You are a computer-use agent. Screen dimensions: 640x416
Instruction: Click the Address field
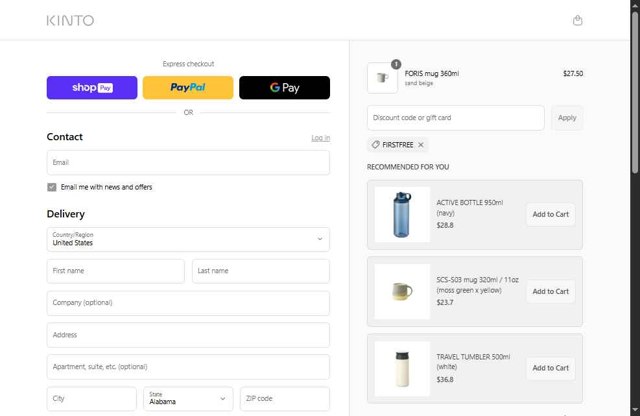188,335
